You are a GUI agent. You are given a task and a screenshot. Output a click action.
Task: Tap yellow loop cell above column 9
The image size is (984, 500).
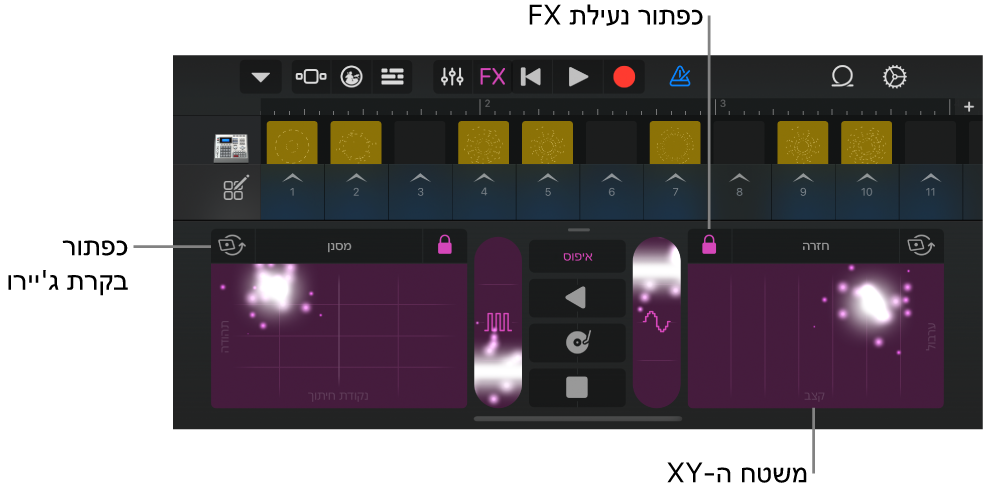click(803, 142)
